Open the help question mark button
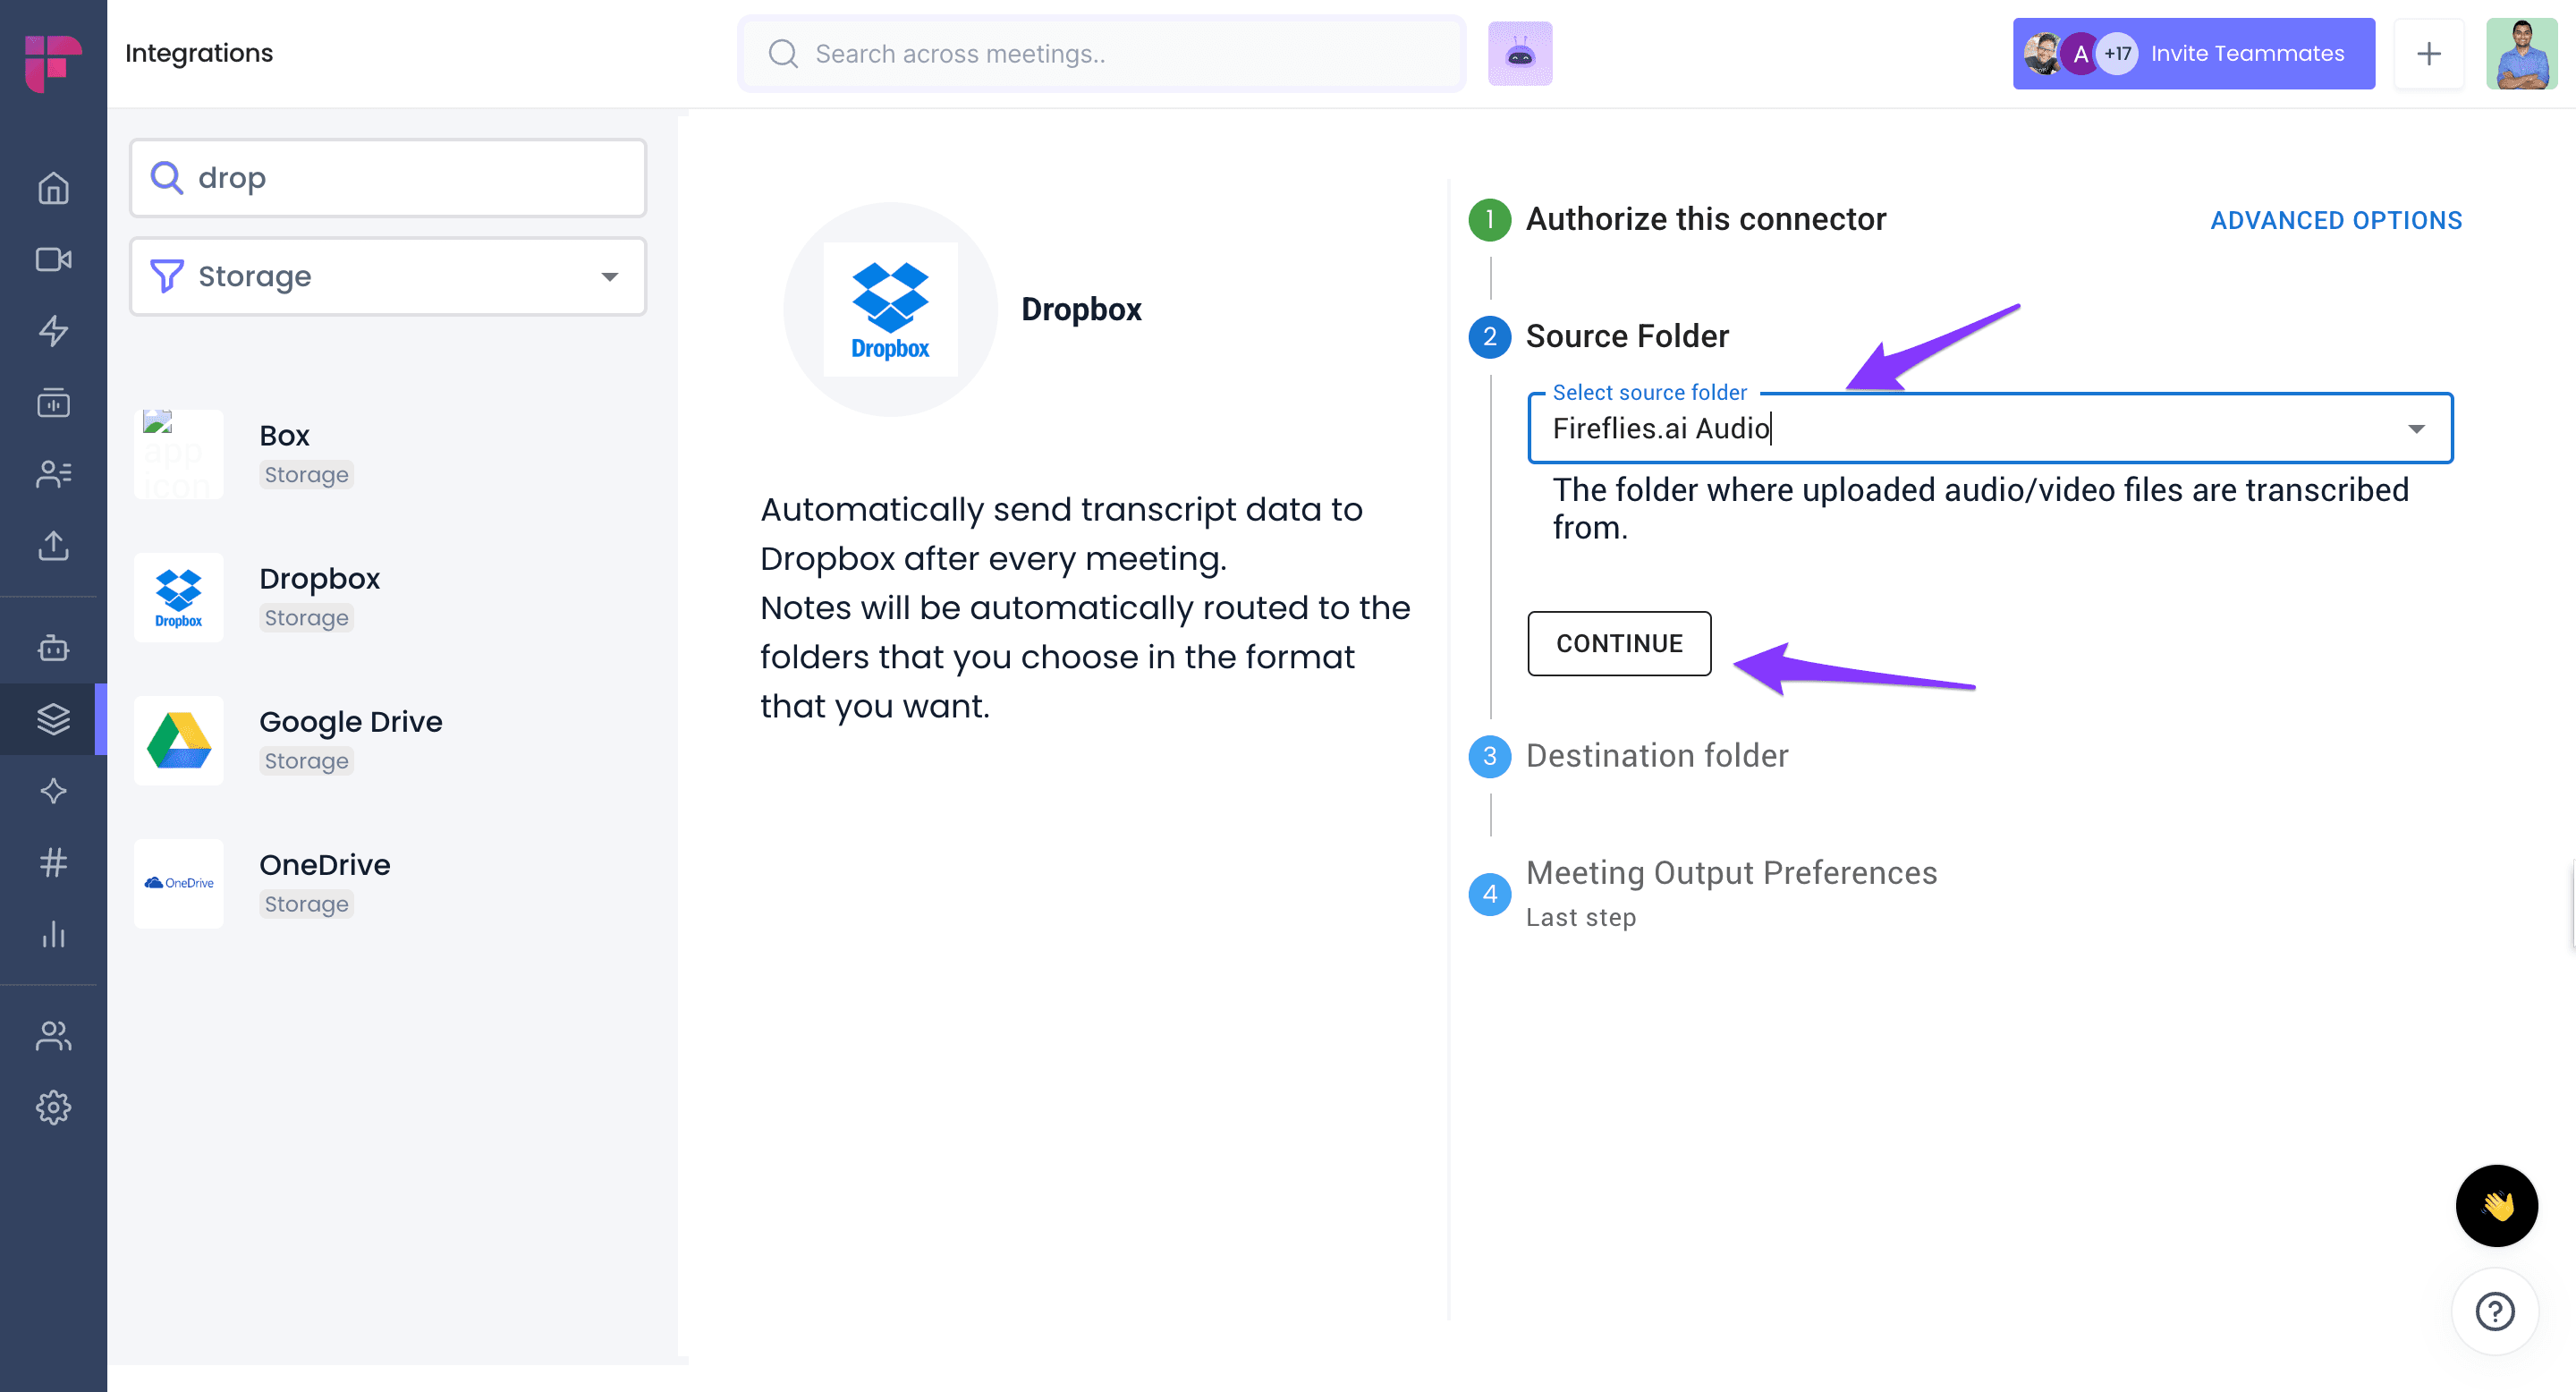This screenshot has width=2576, height=1392. tap(2494, 1311)
